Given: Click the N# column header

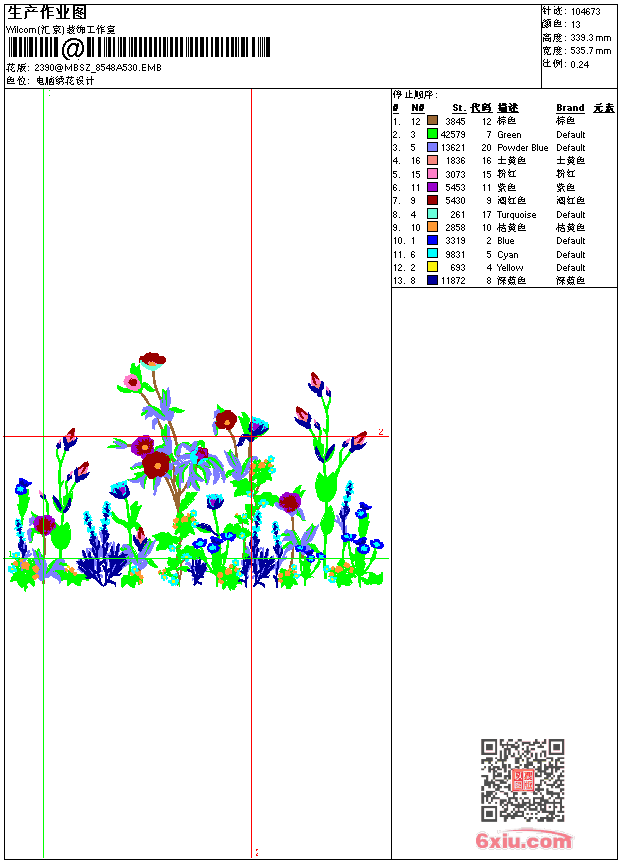Looking at the screenshot, I should (x=418, y=108).
